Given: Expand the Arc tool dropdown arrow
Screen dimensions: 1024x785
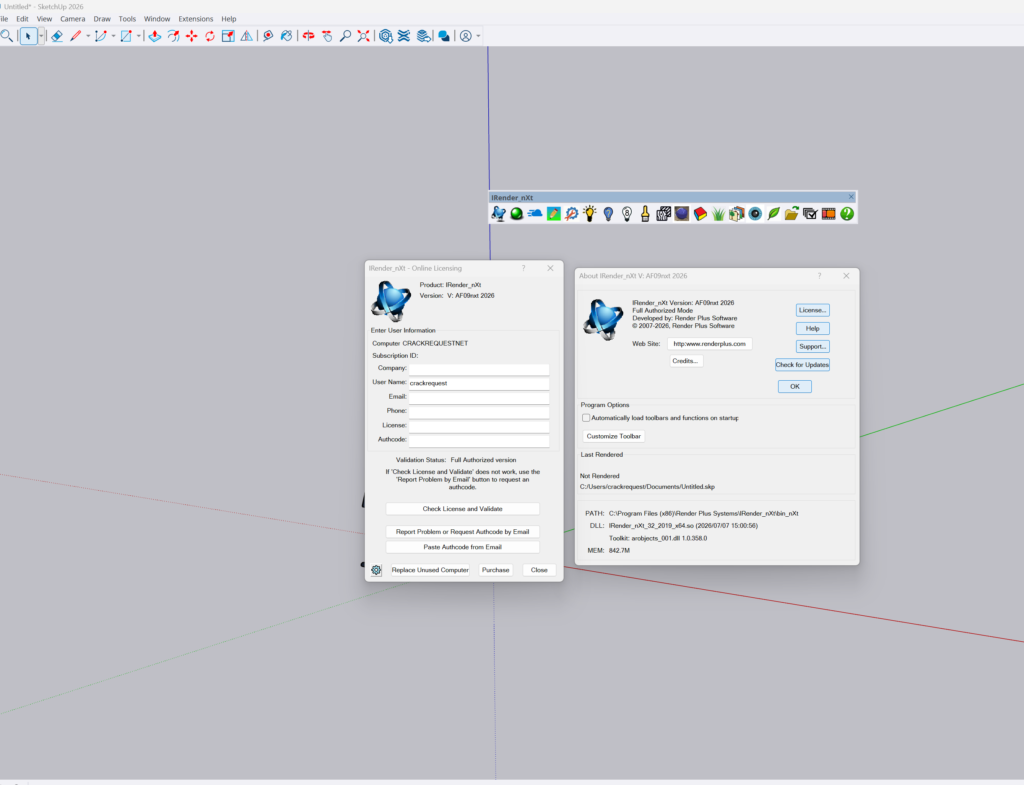Looking at the screenshot, I should [114, 36].
